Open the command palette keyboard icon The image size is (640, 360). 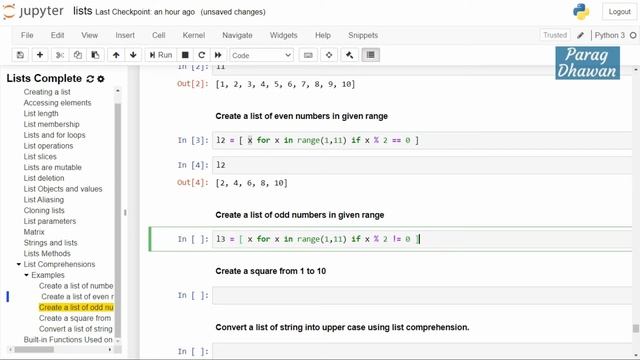tap(308, 55)
